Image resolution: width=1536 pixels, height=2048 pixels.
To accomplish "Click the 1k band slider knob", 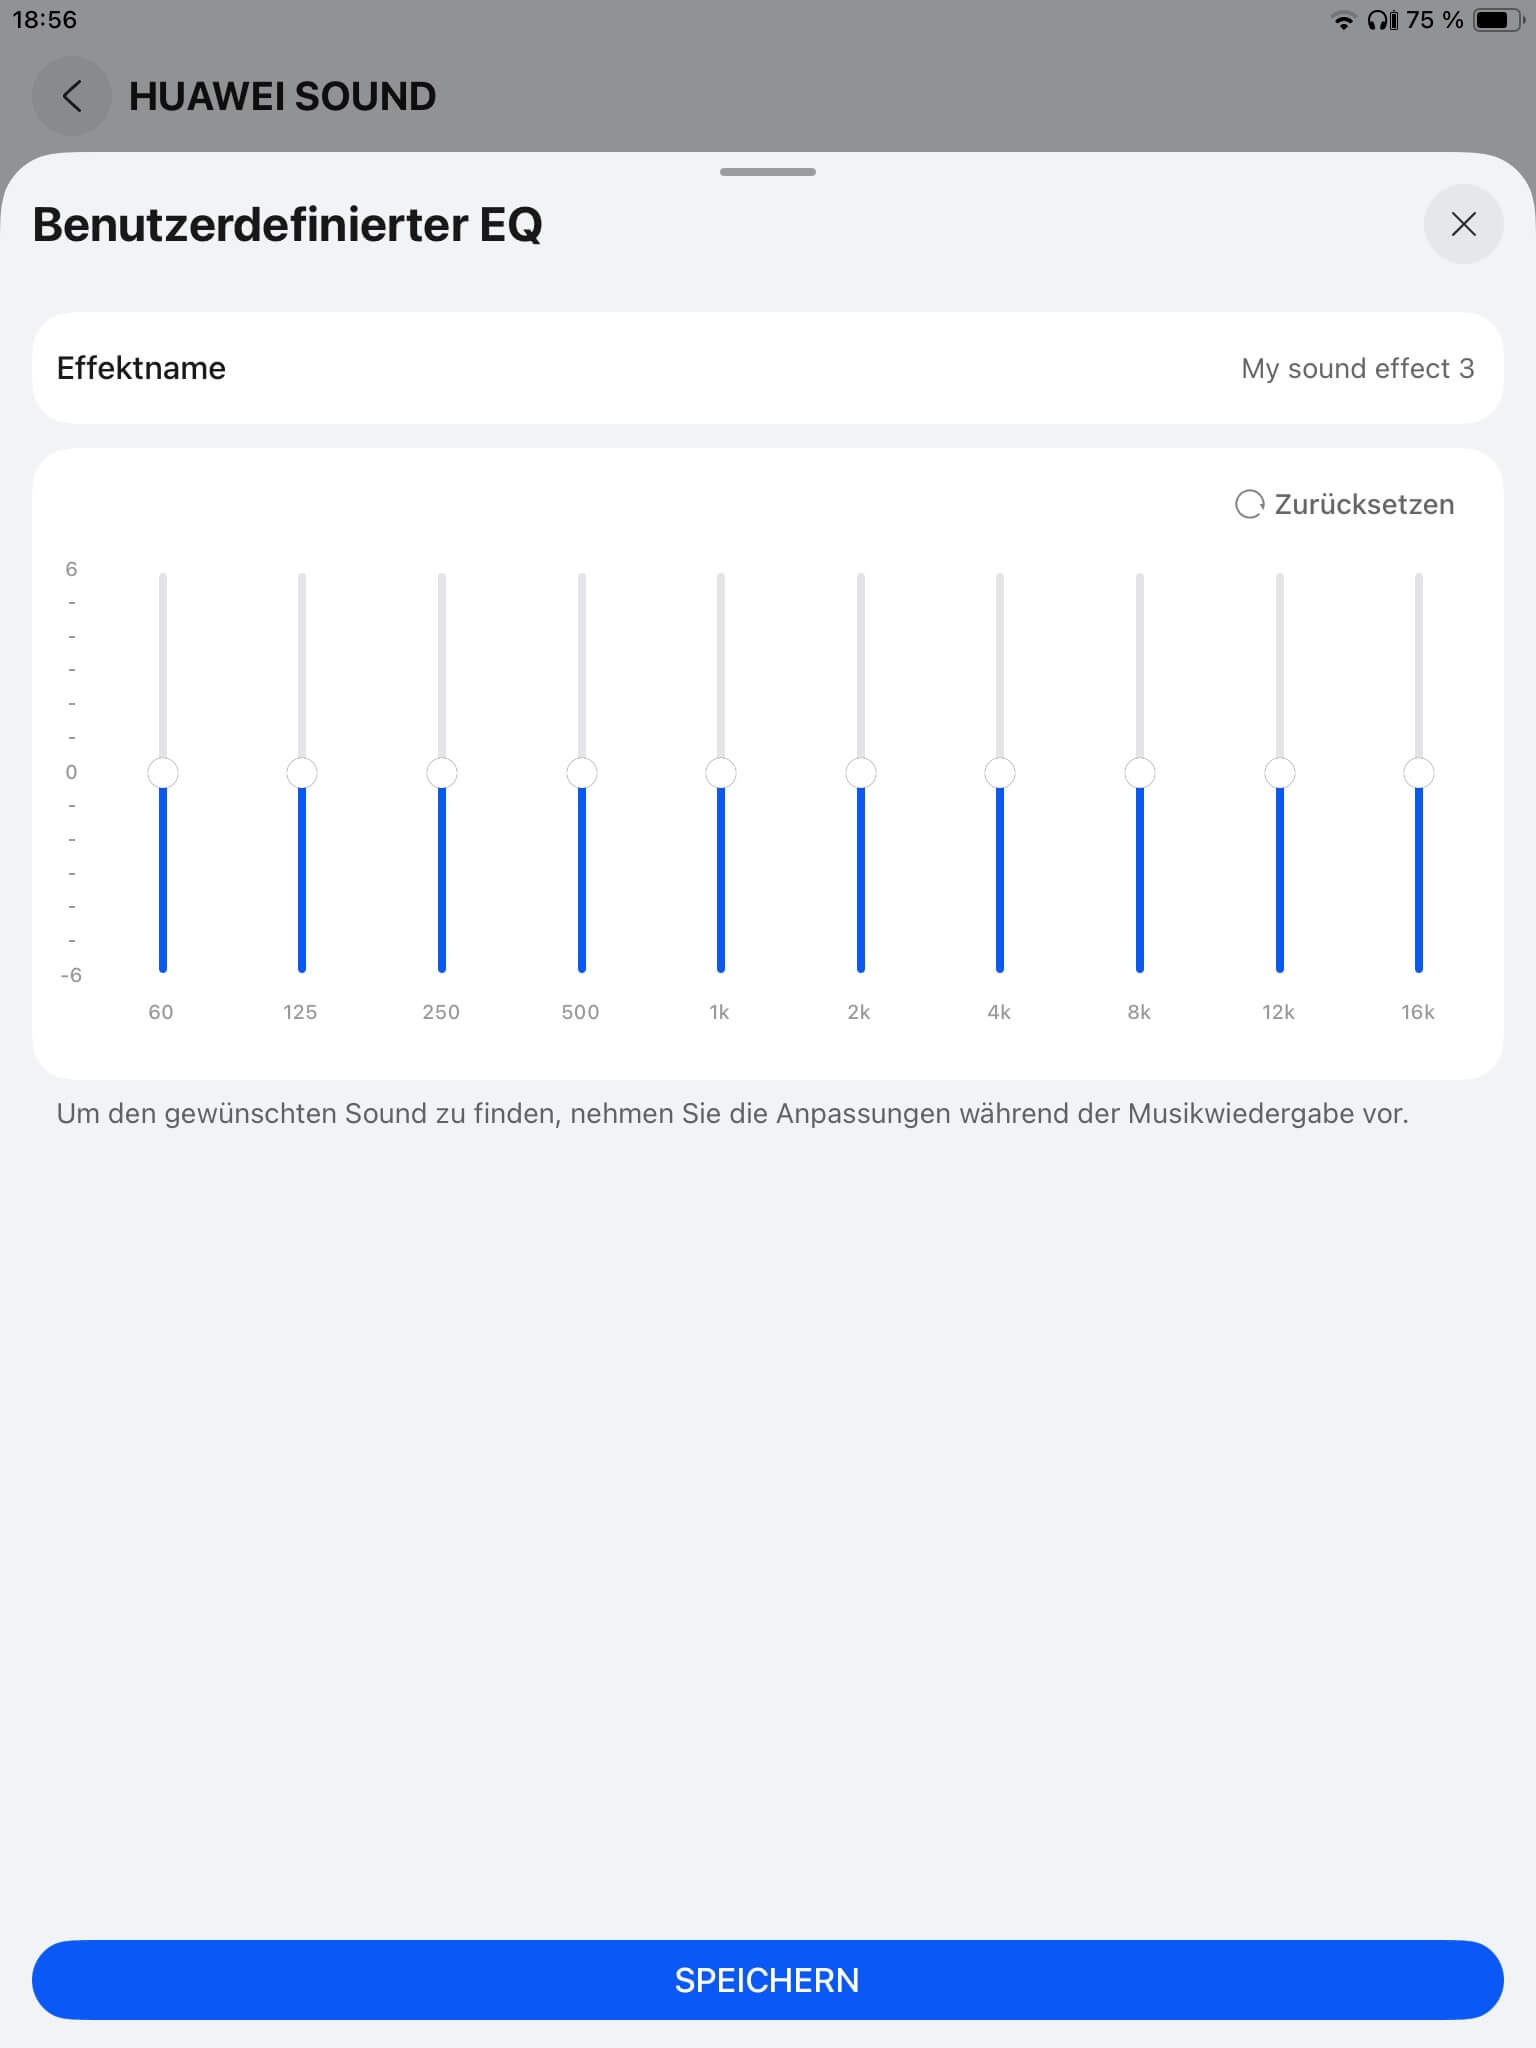I will pos(721,773).
